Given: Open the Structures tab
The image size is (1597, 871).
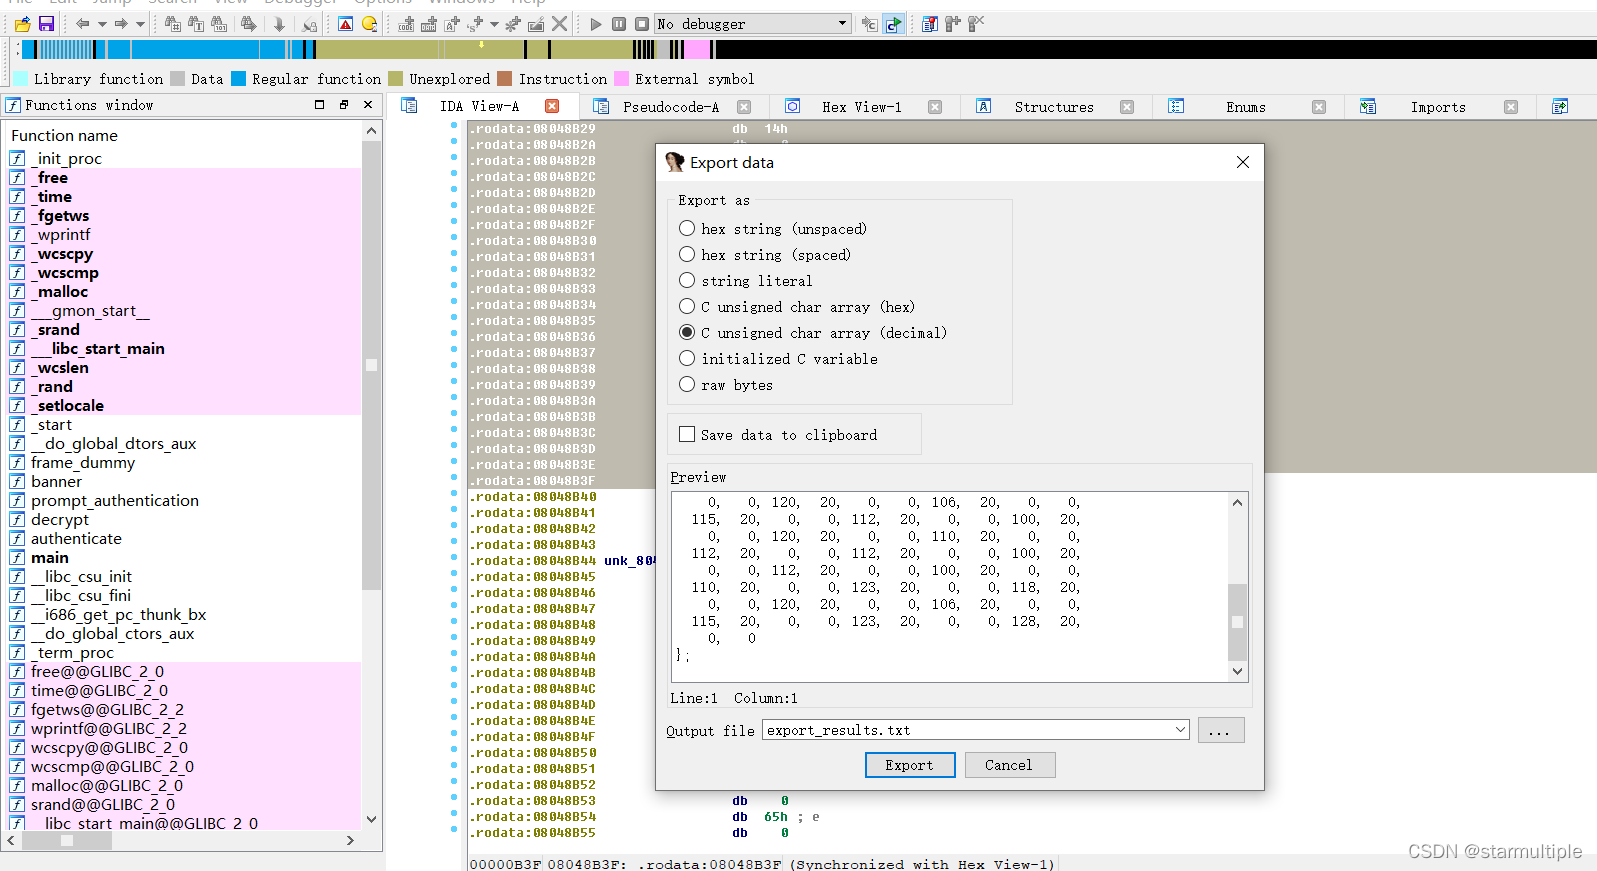Looking at the screenshot, I should click(x=1054, y=107).
